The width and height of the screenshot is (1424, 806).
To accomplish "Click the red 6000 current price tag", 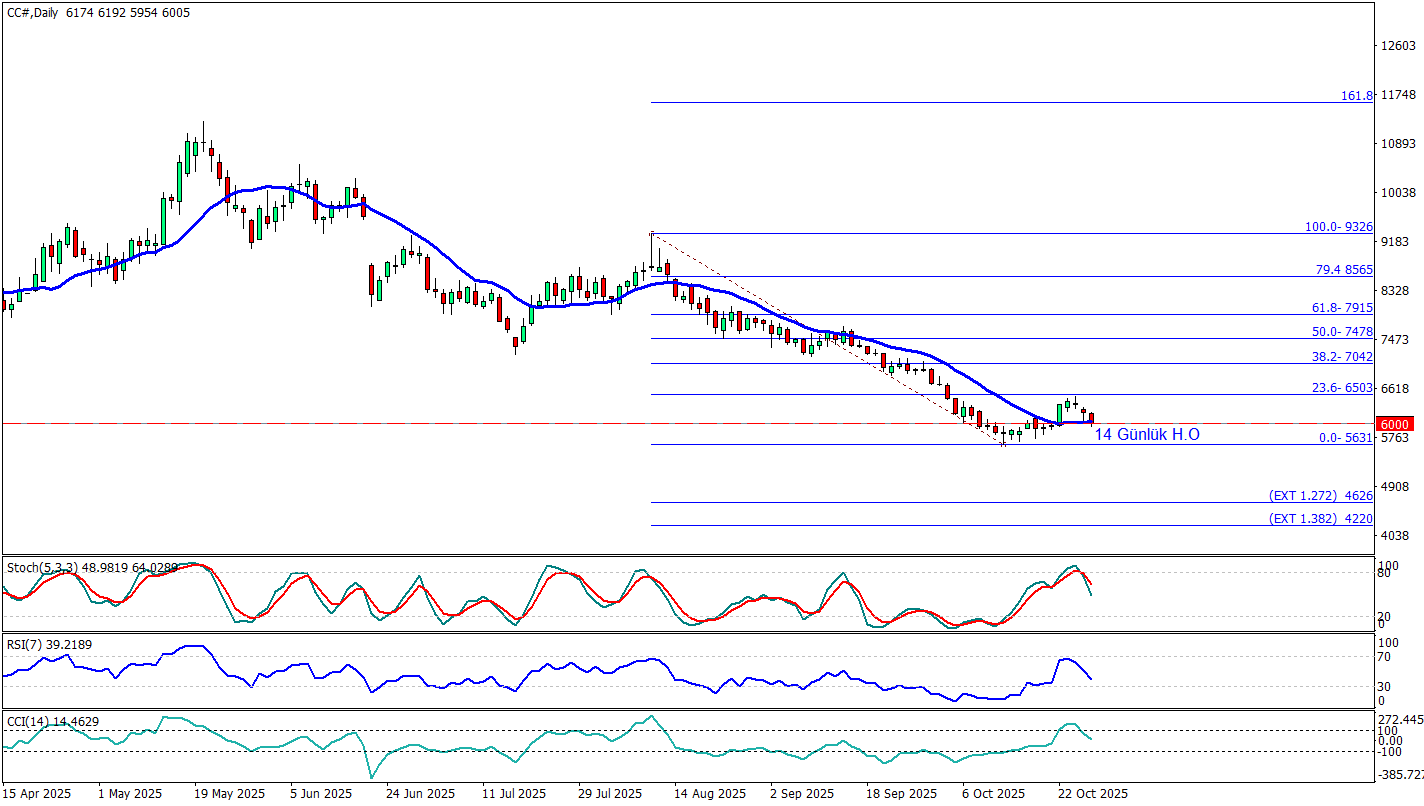I will (x=1398, y=423).
